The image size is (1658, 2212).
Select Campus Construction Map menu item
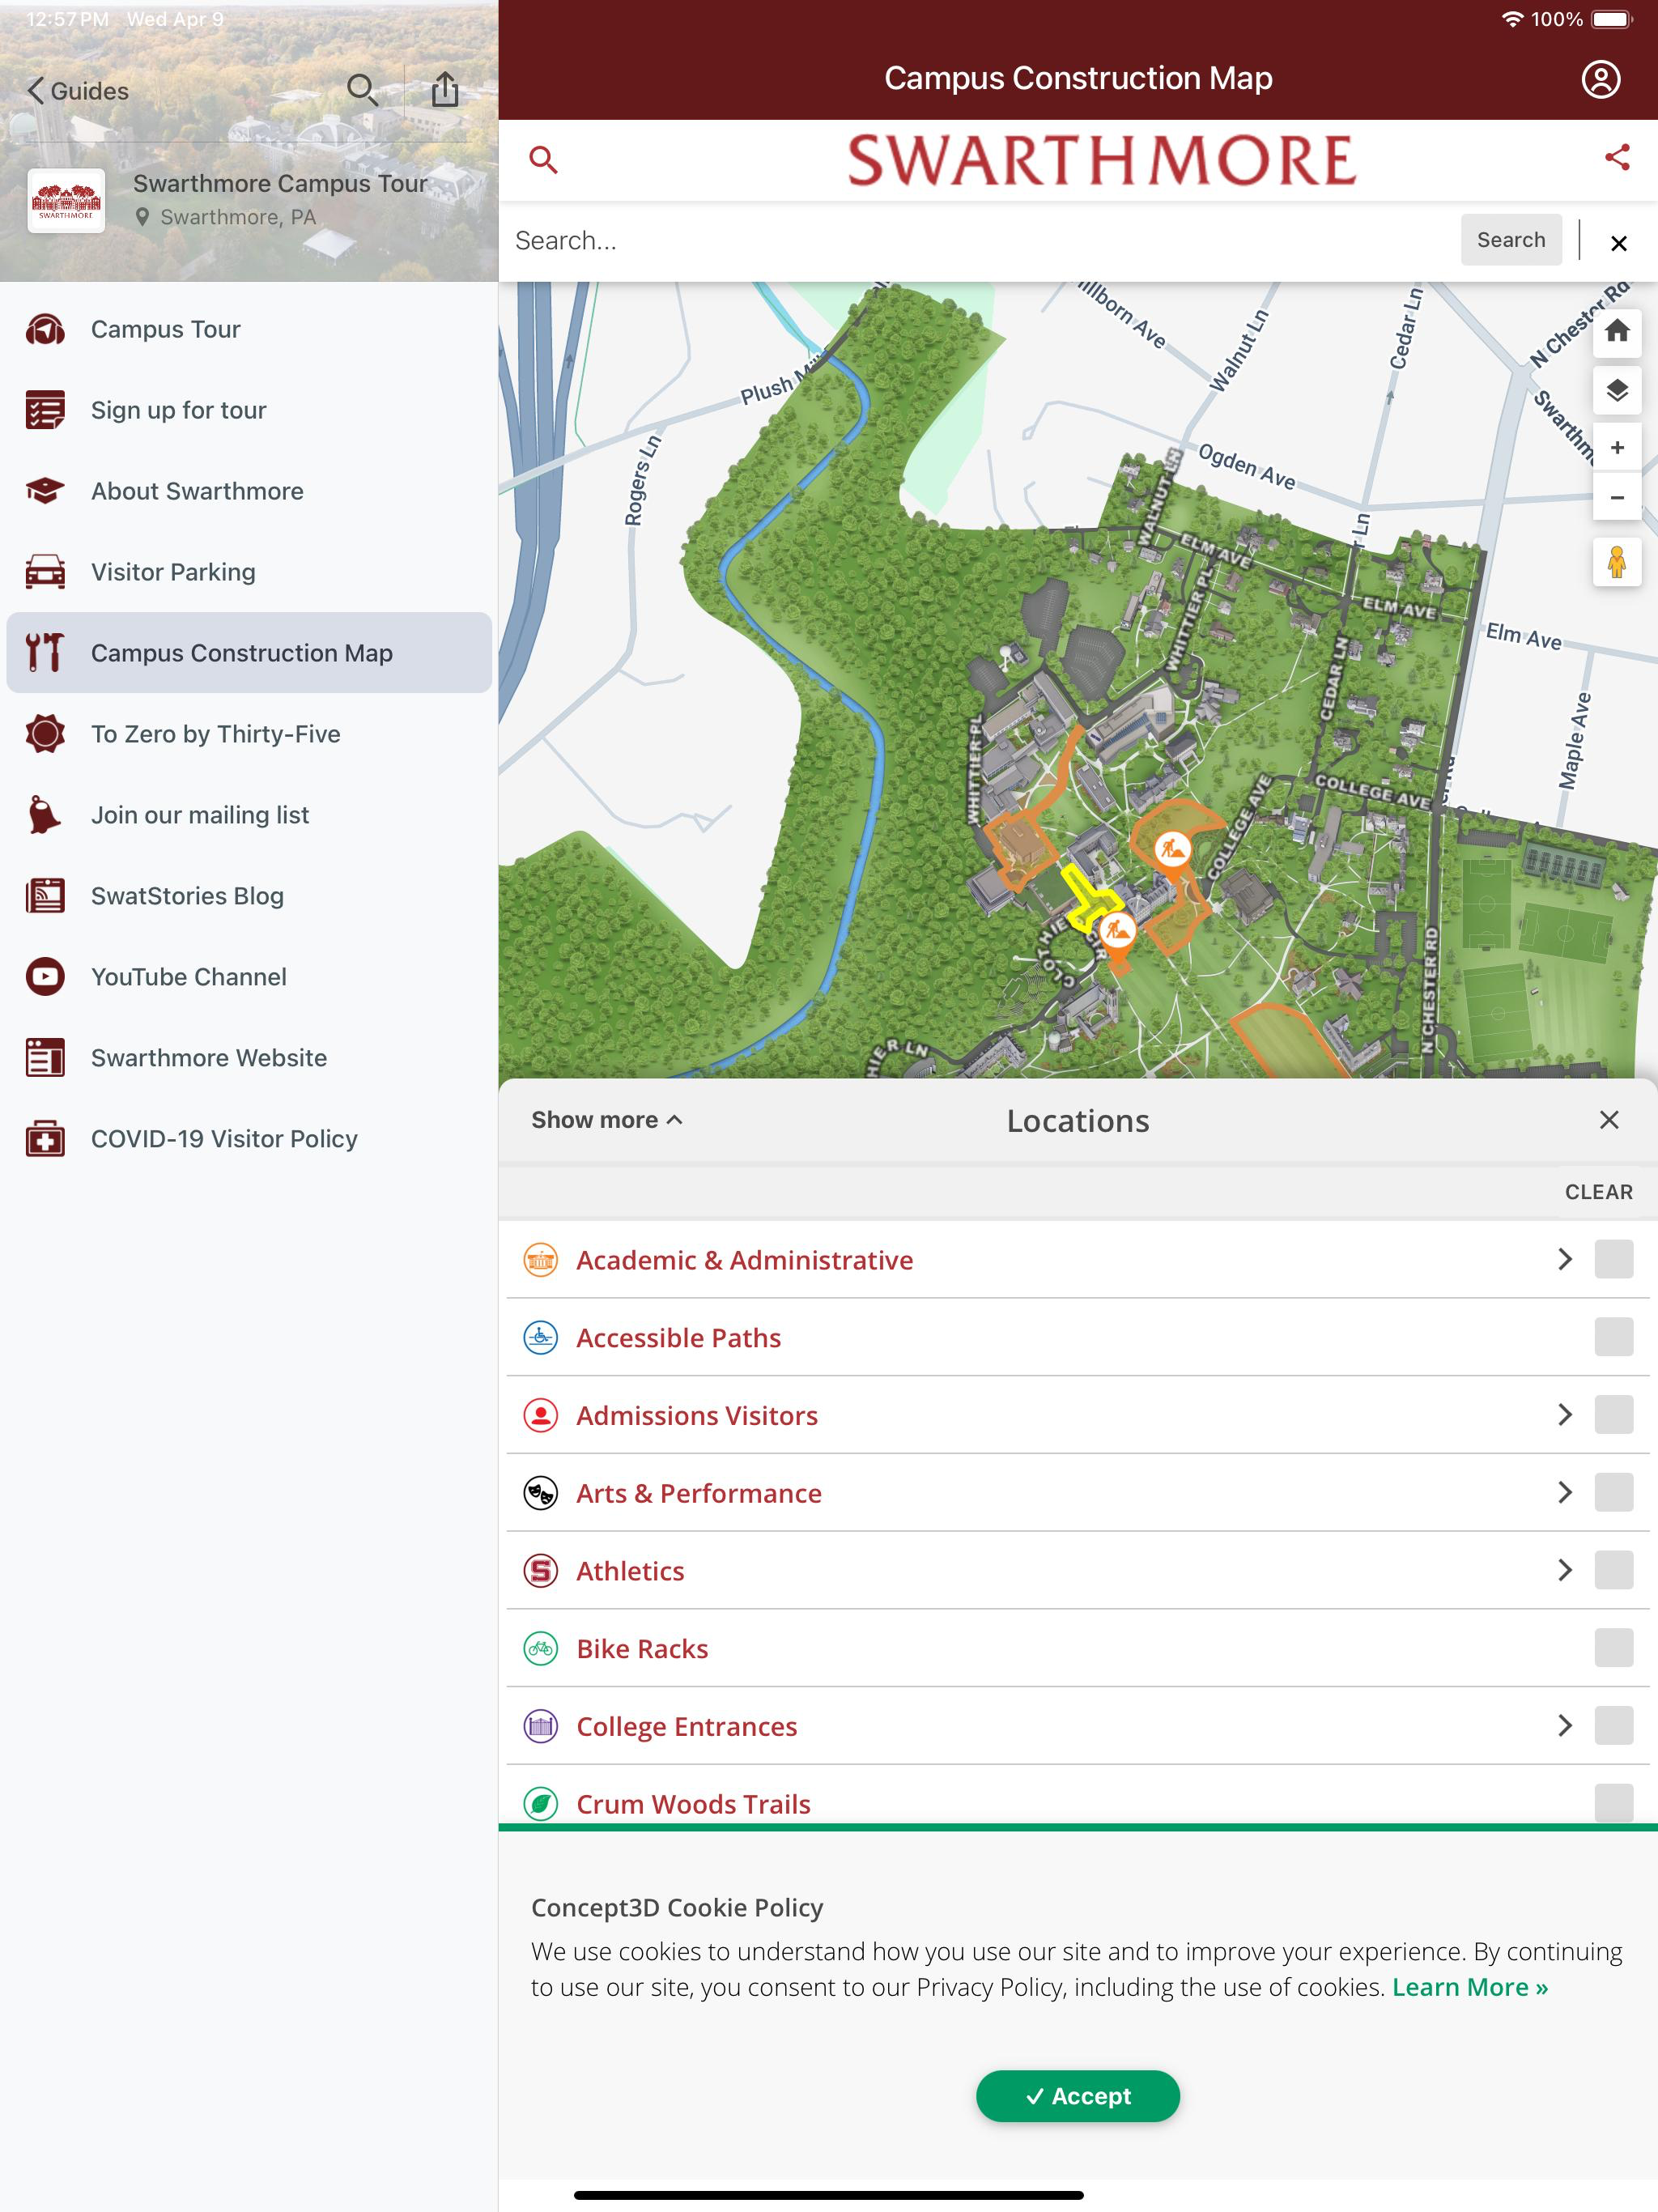249,653
